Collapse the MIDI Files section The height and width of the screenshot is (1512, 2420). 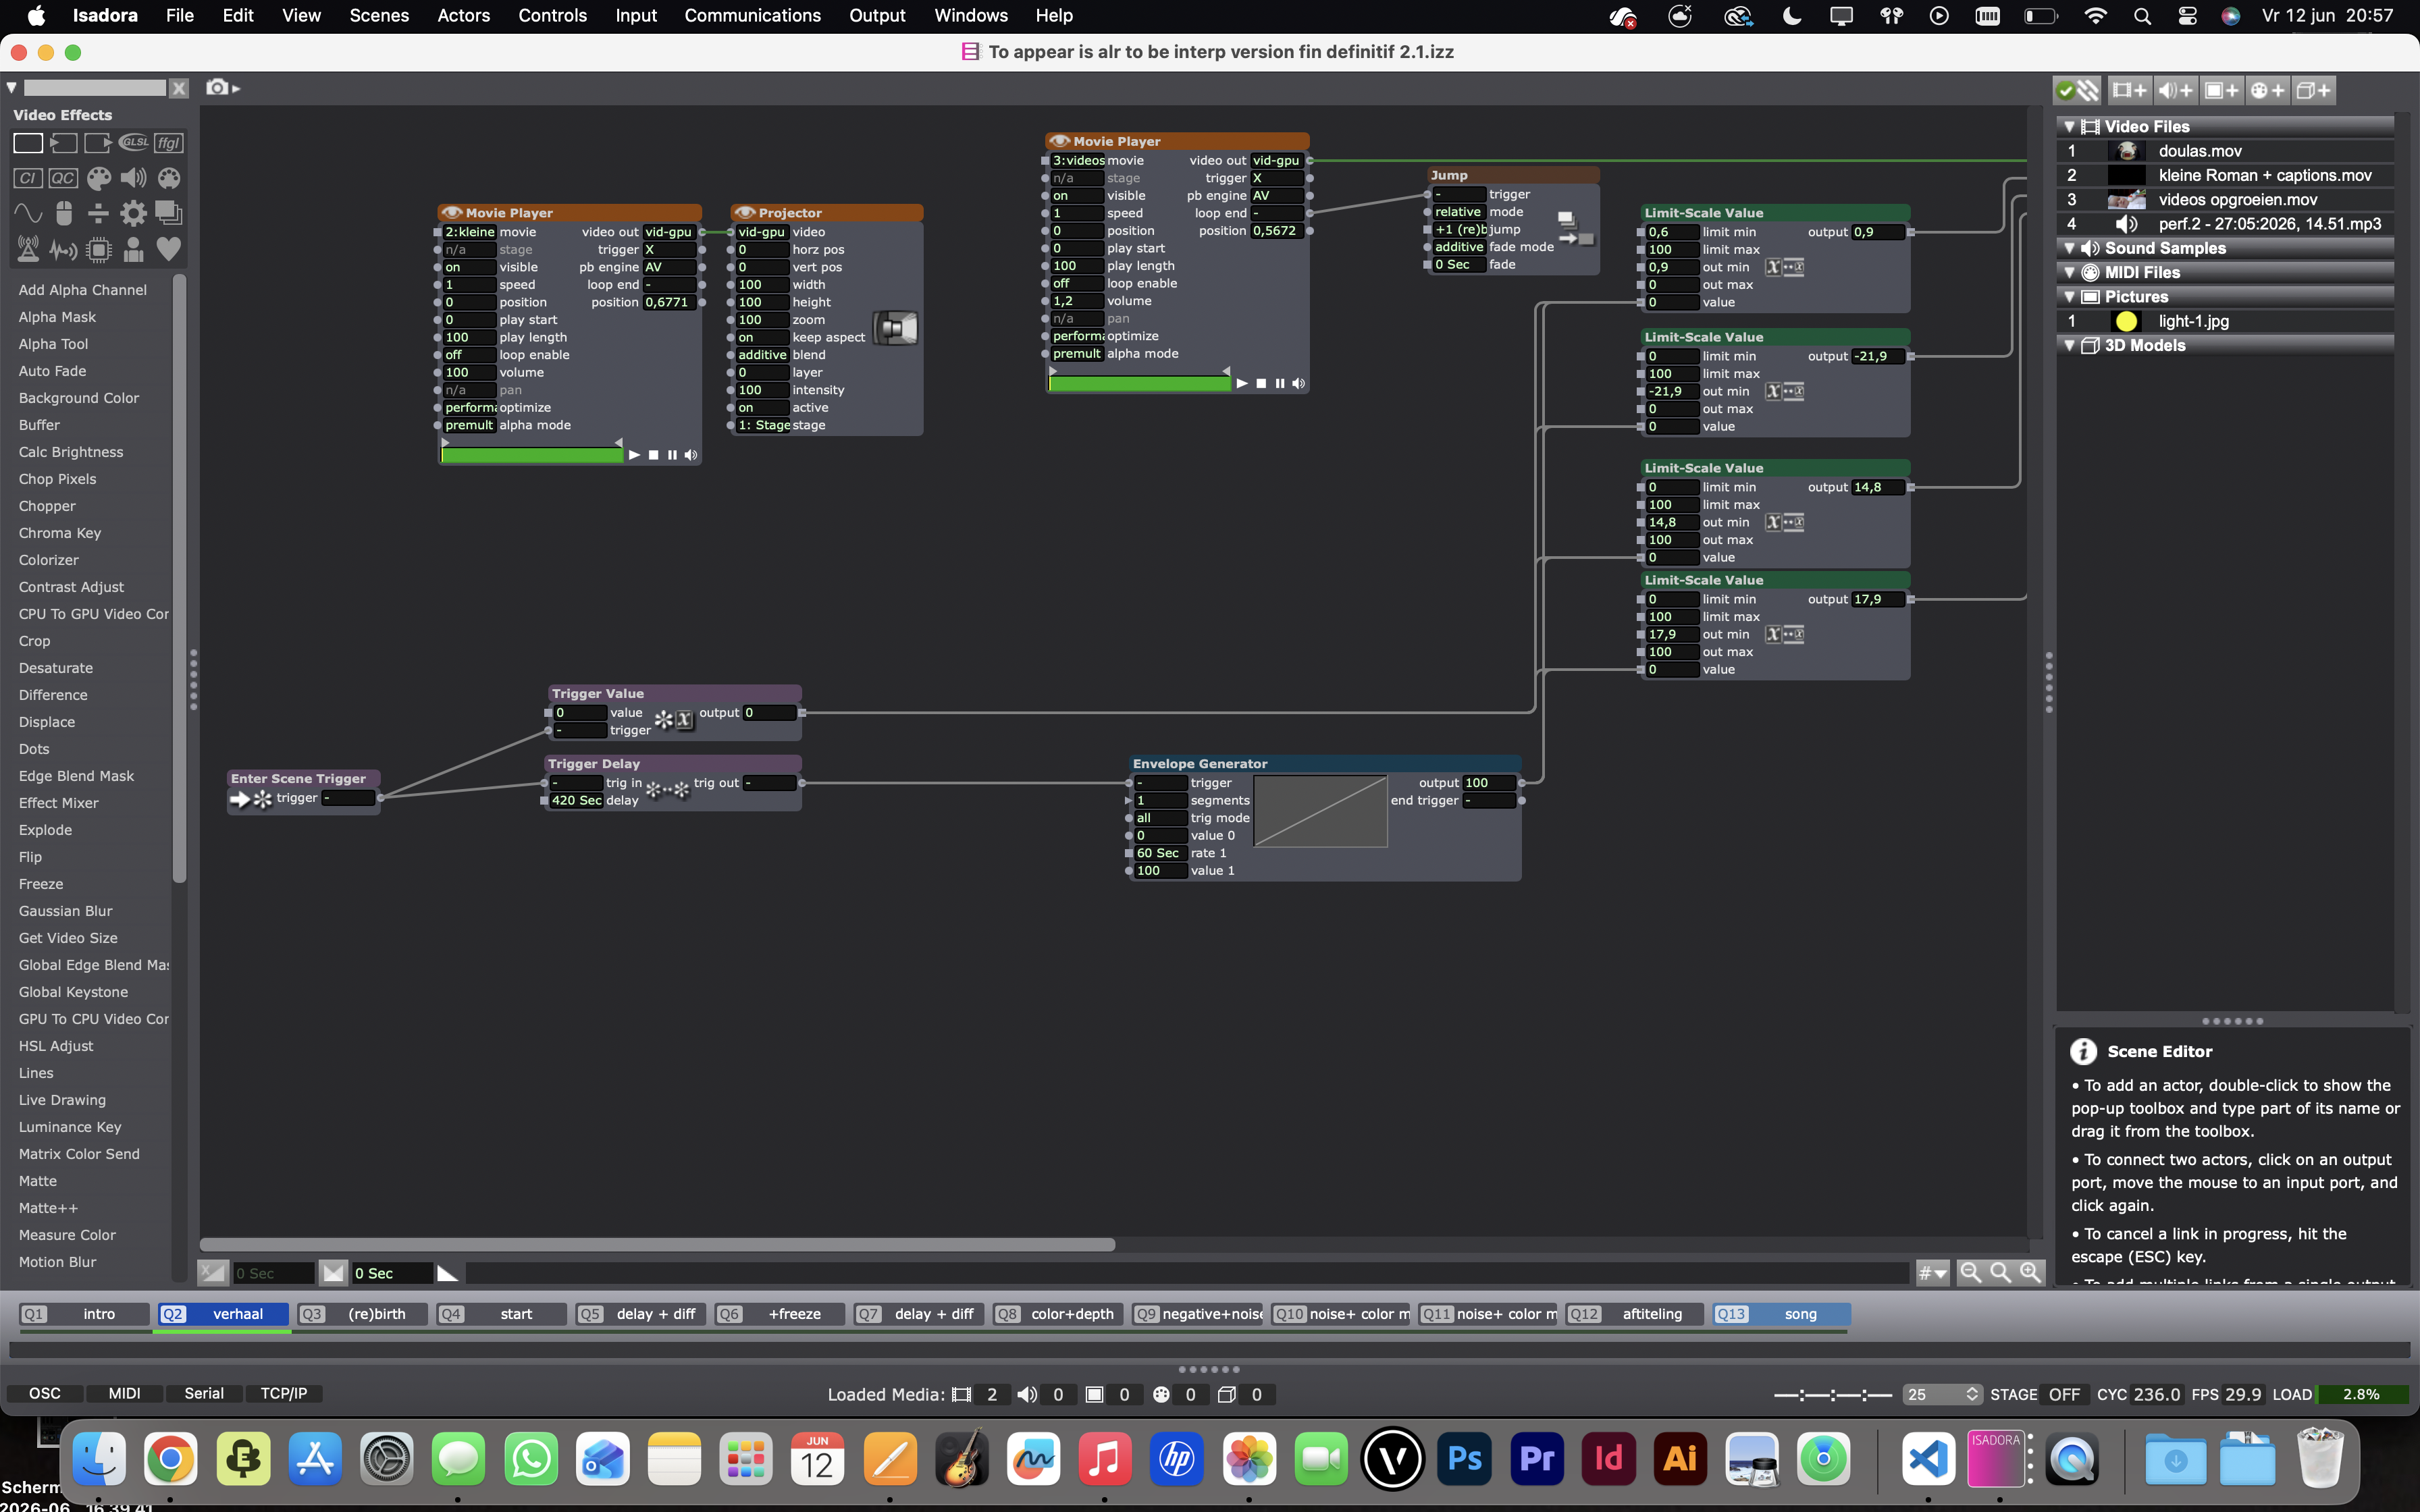click(x=2069, y=272)
